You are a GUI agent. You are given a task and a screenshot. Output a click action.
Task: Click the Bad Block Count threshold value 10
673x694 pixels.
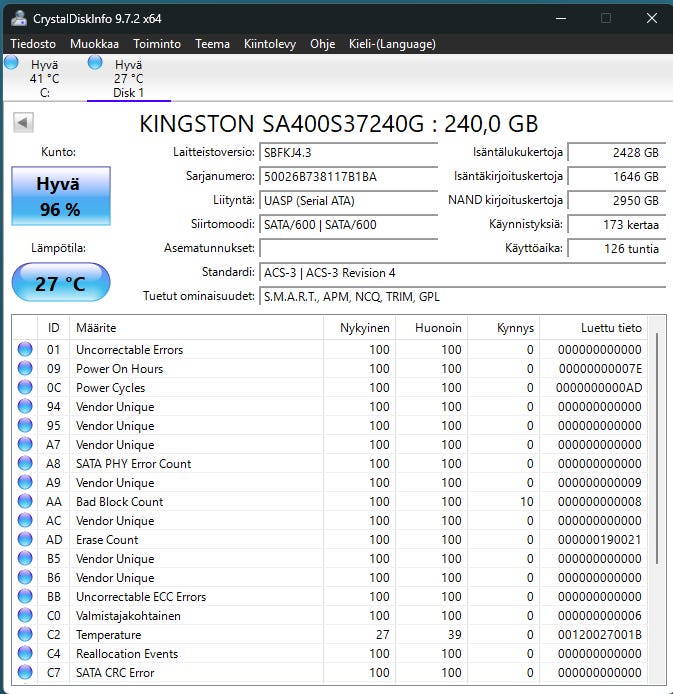click(x=527, y=502)
